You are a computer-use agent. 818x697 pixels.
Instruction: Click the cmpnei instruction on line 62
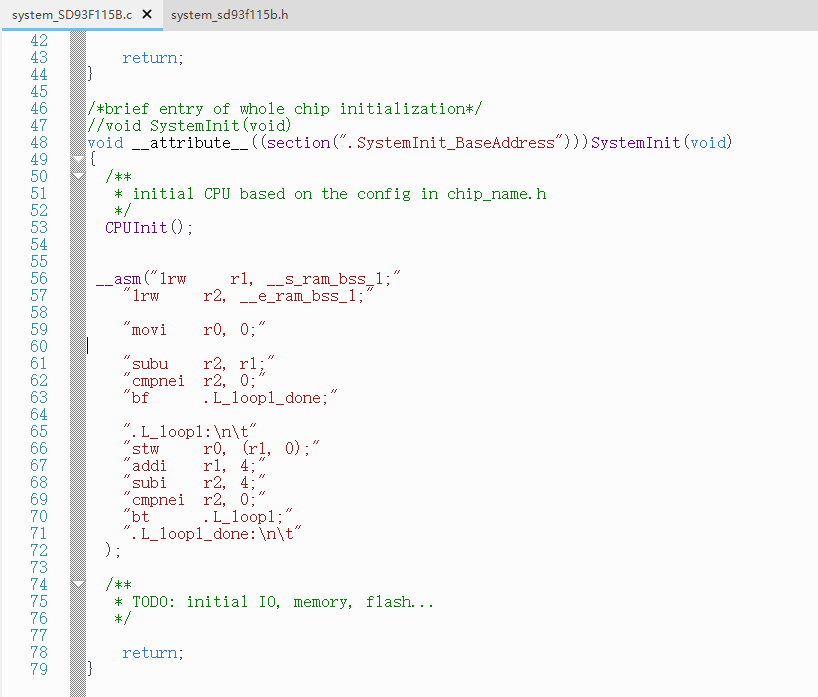click(x=194, y=381)
